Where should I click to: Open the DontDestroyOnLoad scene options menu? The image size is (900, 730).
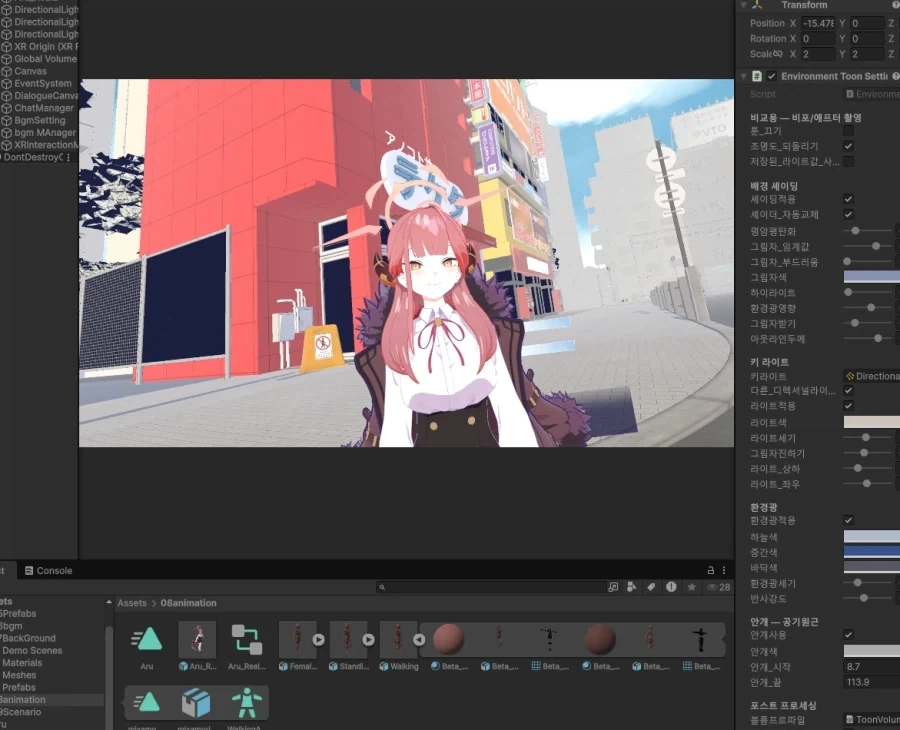68,157
